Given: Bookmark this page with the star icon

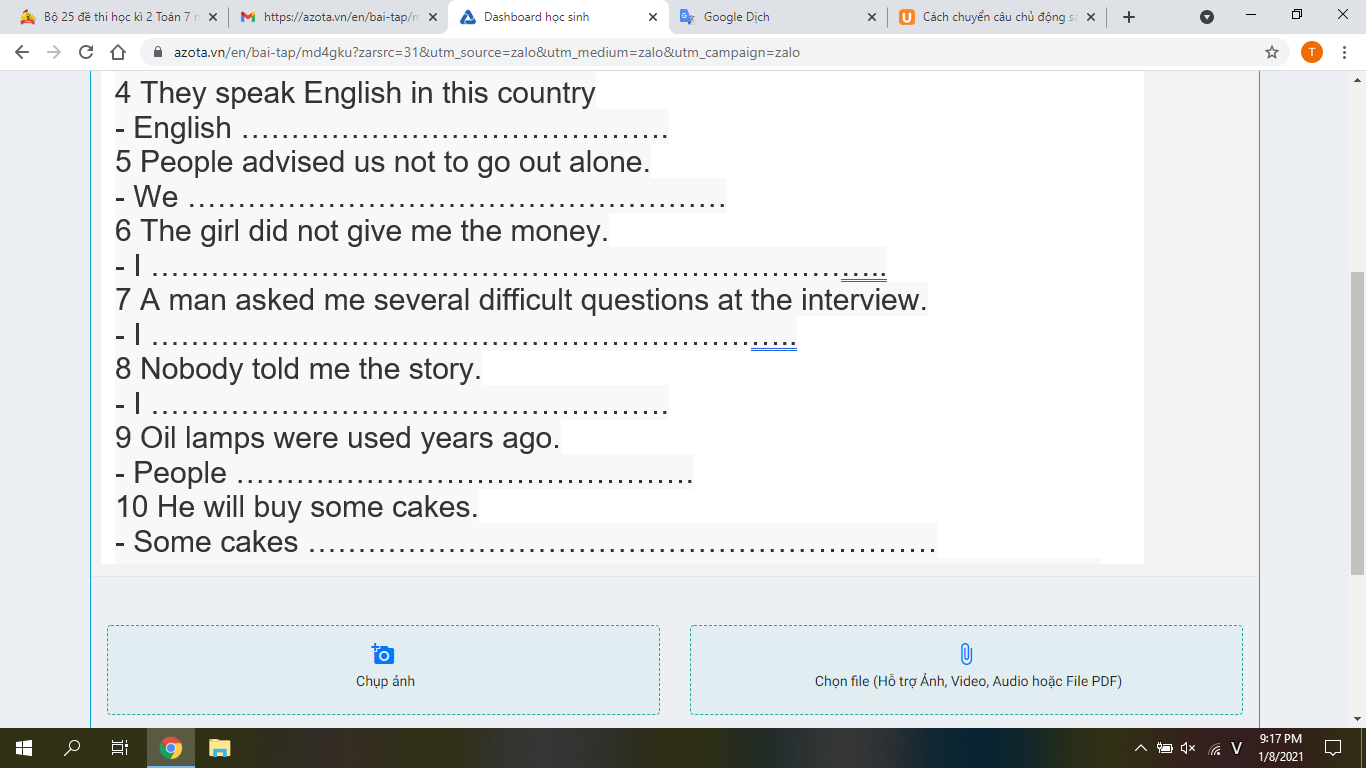Looking at the screenshot, I should [1272, 52].
